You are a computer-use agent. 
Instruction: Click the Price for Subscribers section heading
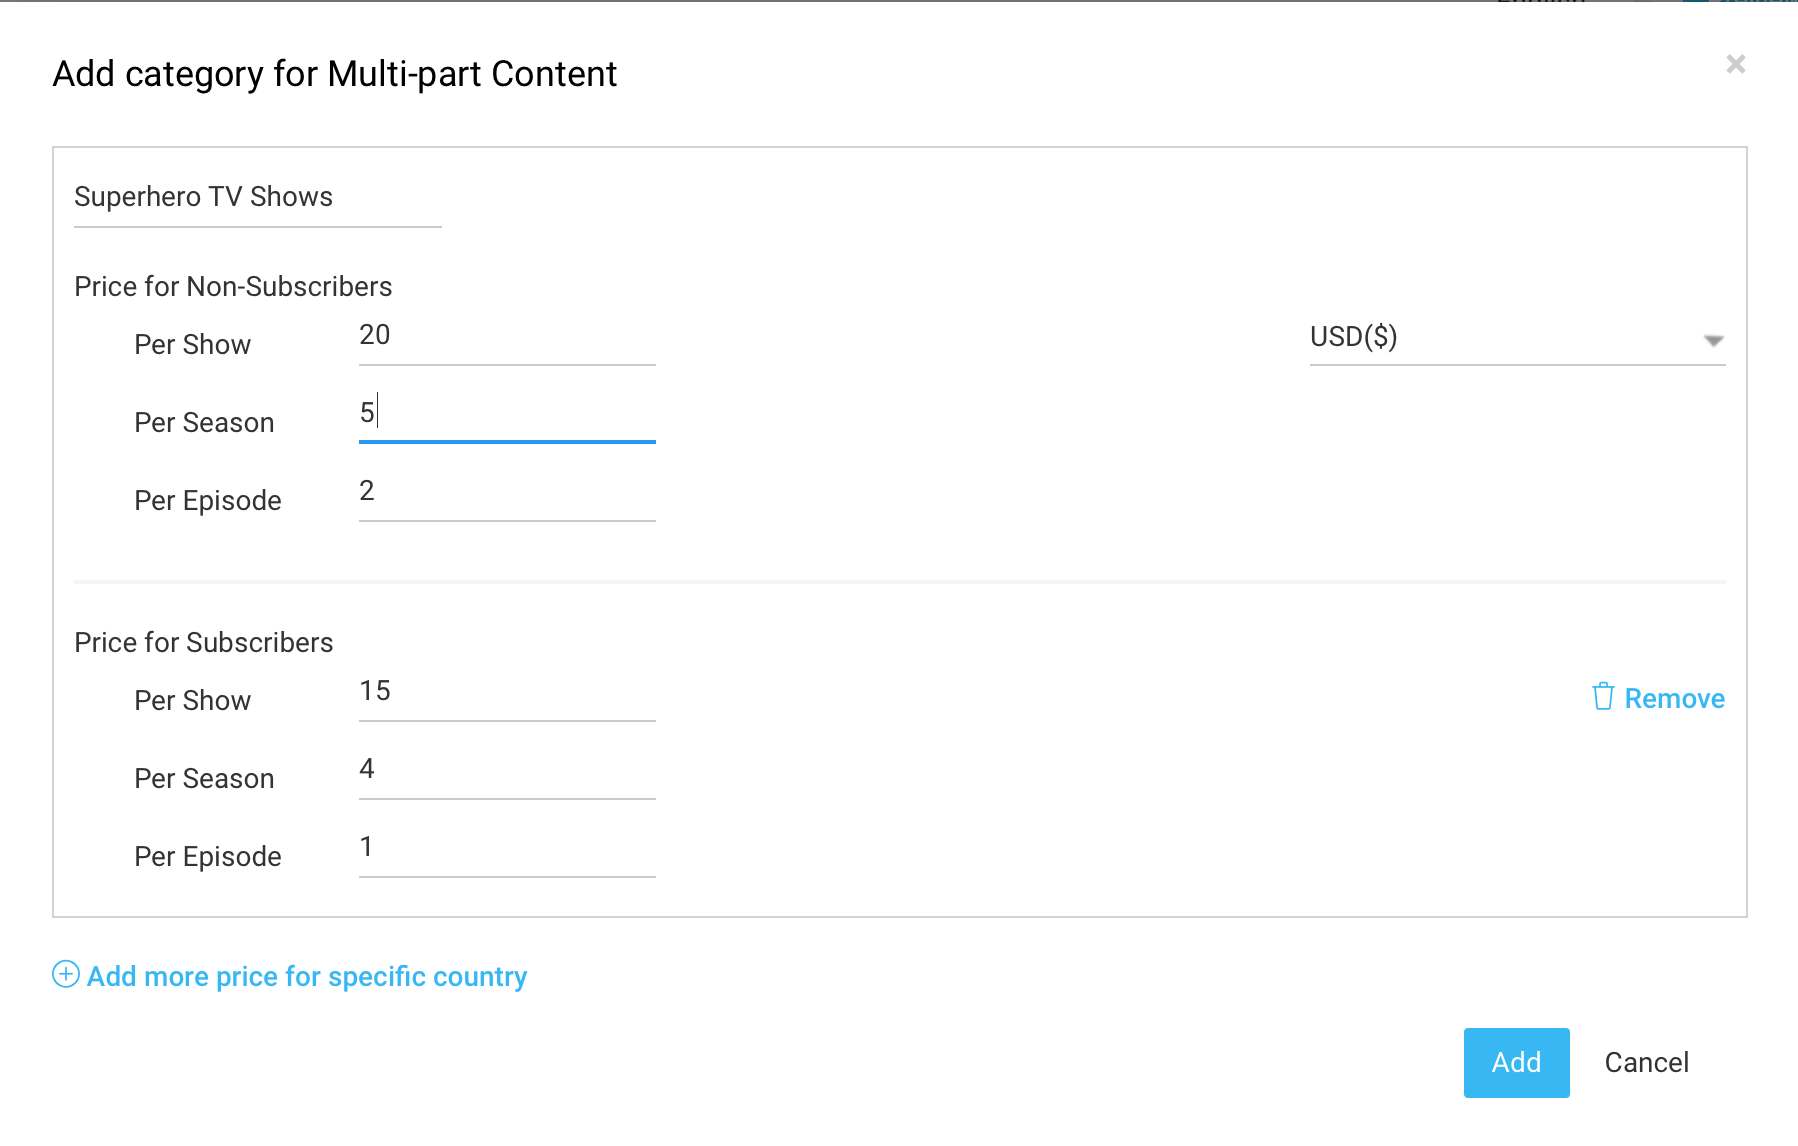[203, 642]
